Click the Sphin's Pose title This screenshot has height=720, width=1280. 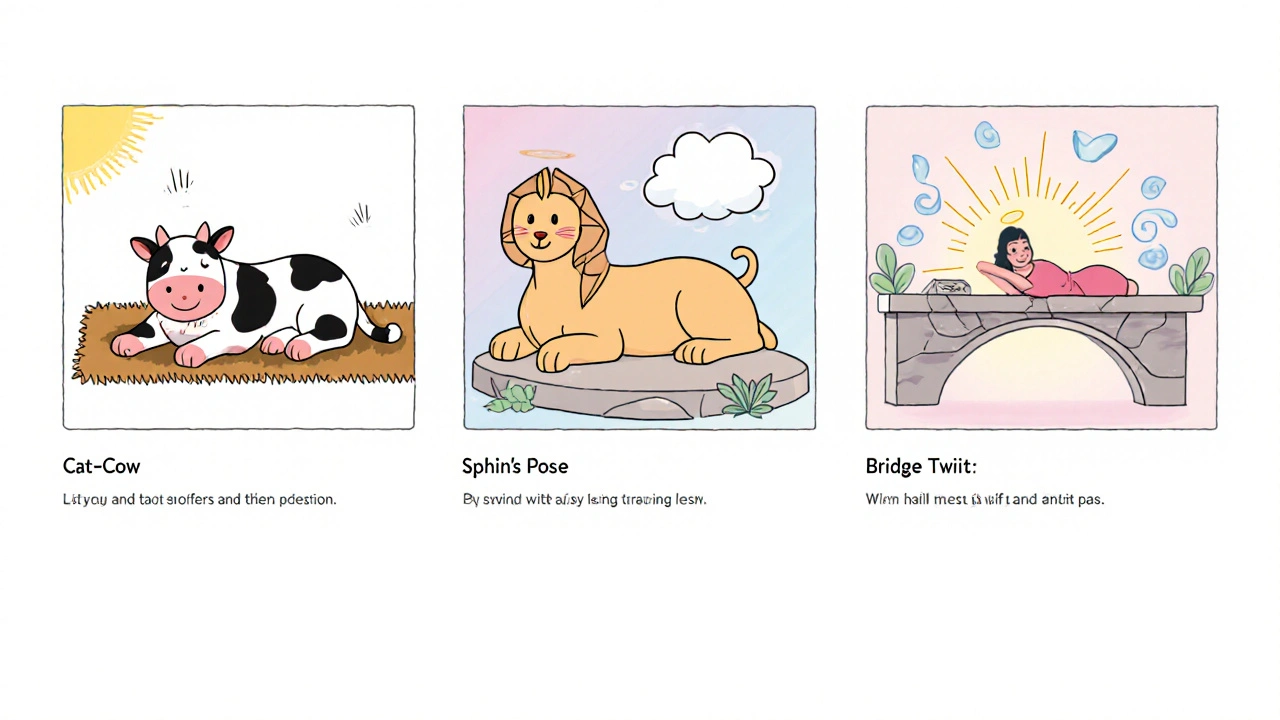[x=515, y=466]
